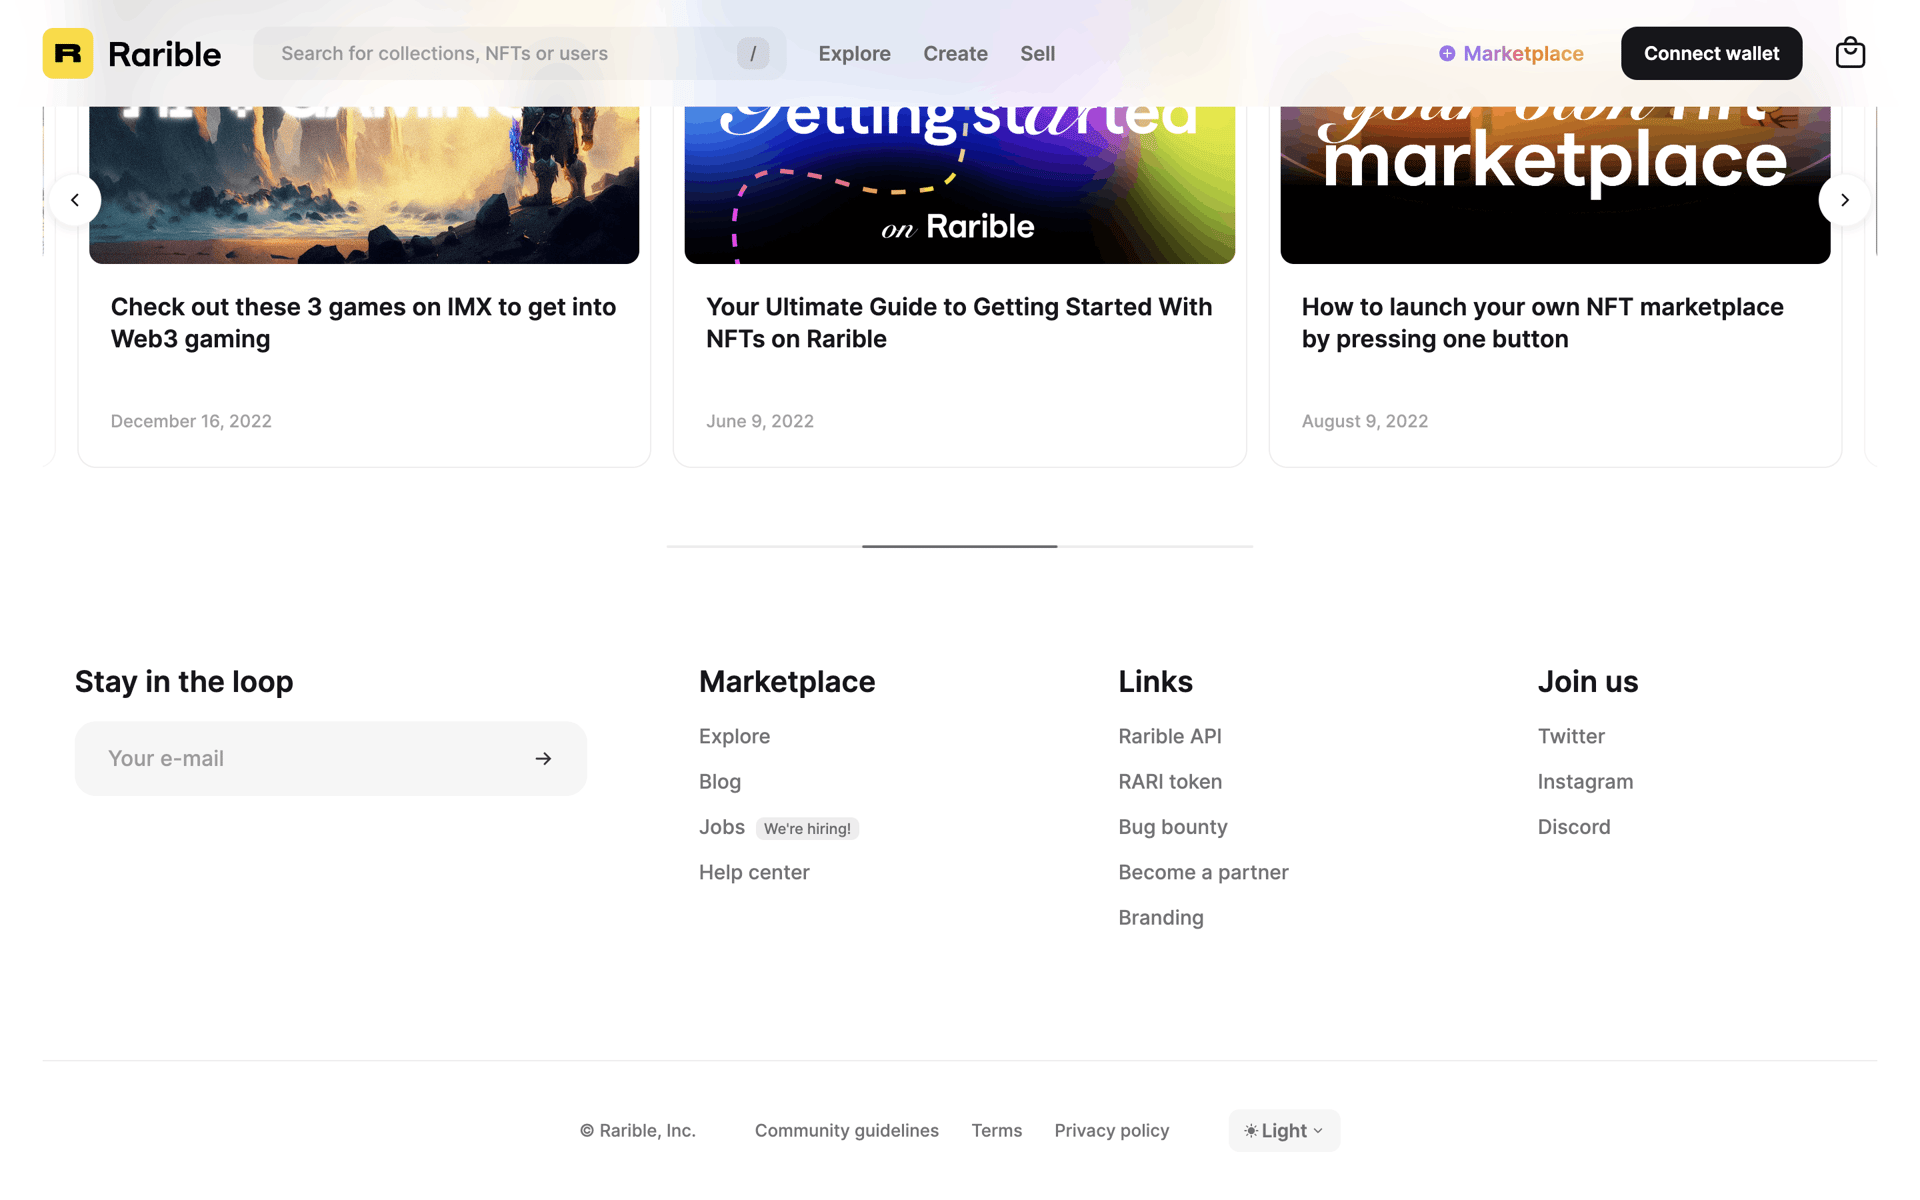Click the slash shortcut key badge
Viewport: 1920px width, 1200px height.
click(x=753, y=53)
